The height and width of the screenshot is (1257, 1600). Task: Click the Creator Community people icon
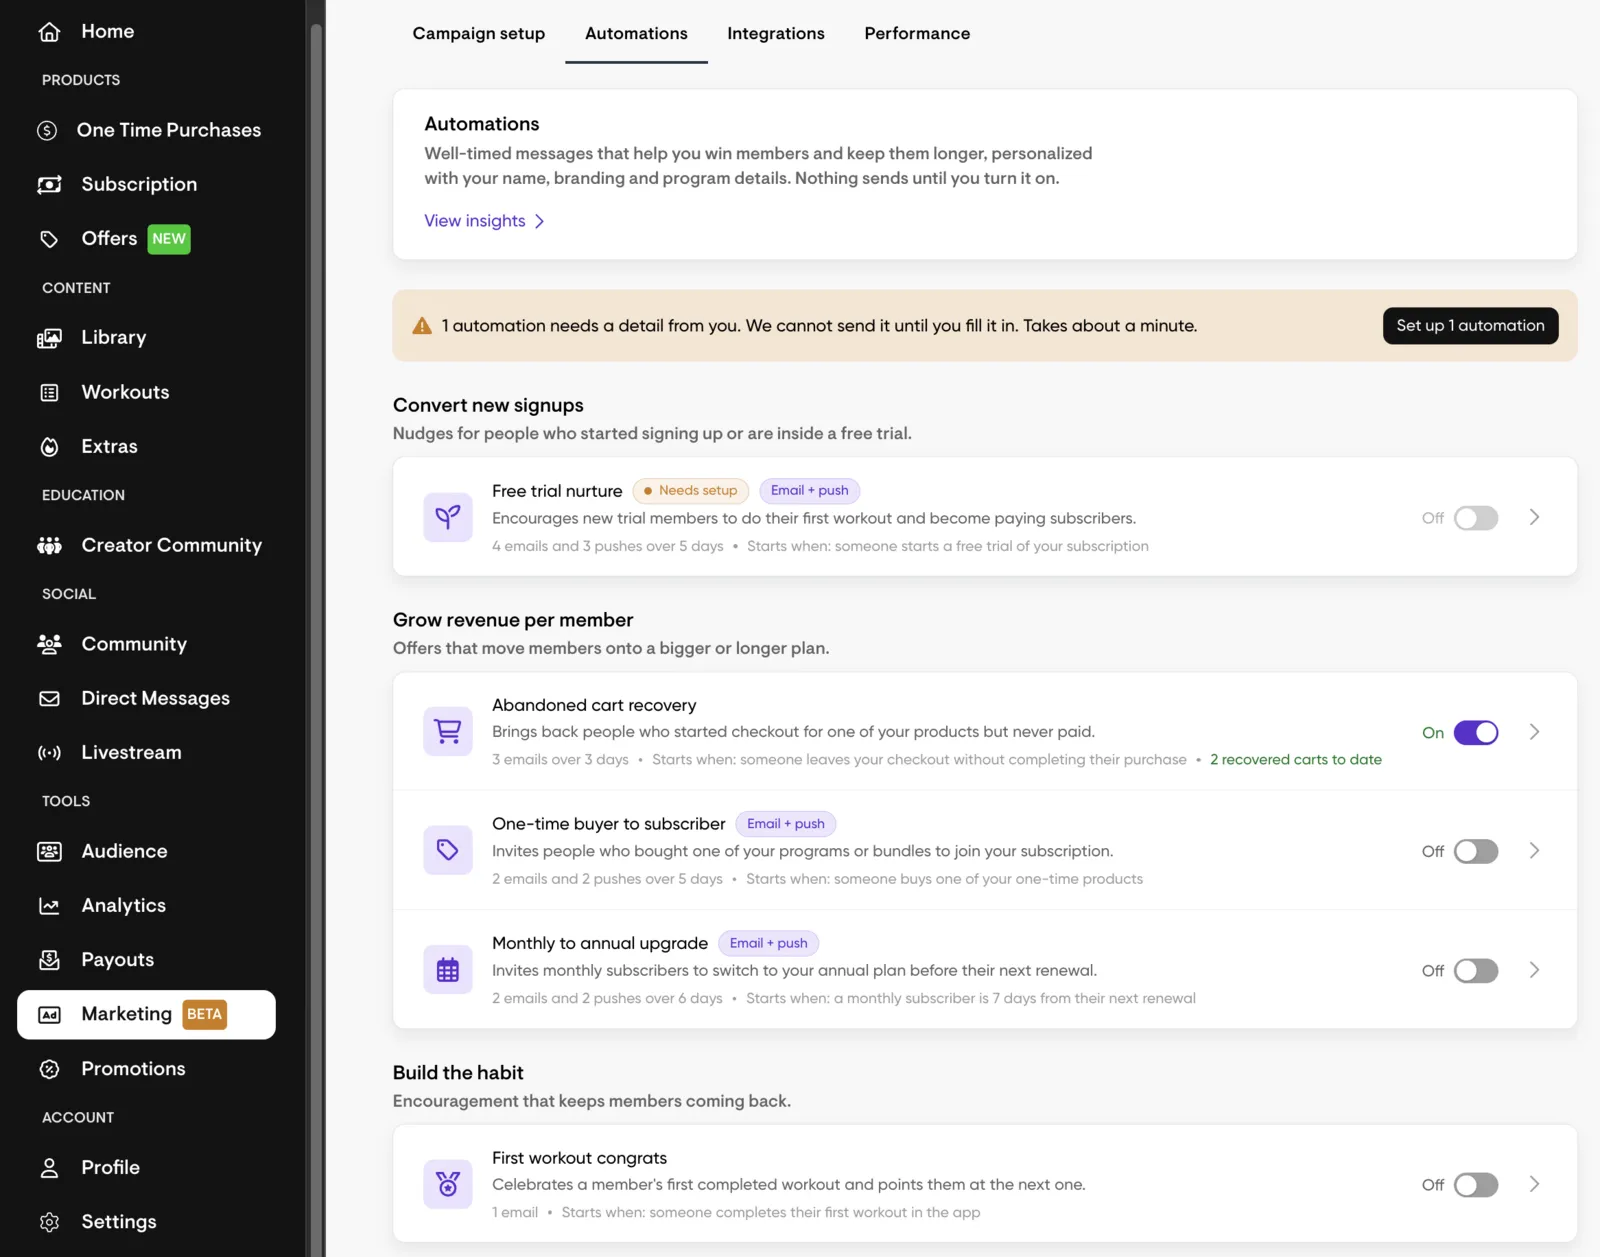point(49,546)
